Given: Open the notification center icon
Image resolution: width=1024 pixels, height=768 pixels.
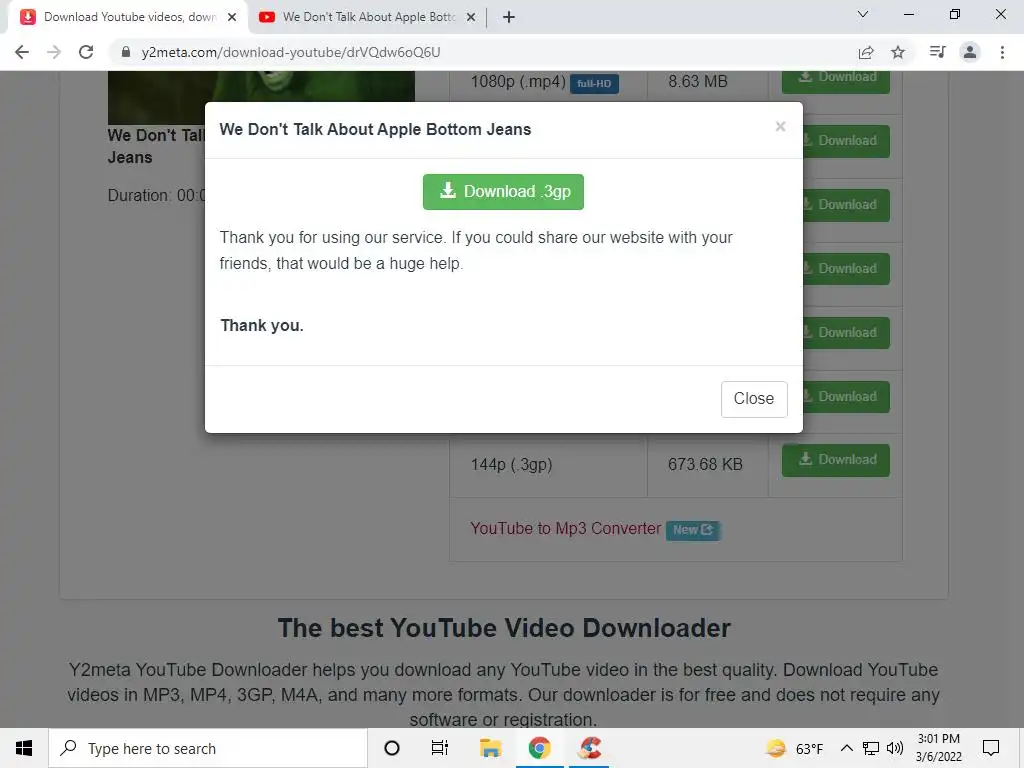Looking at the screenshot, I should pyautogui.click(x=991, y=748).
